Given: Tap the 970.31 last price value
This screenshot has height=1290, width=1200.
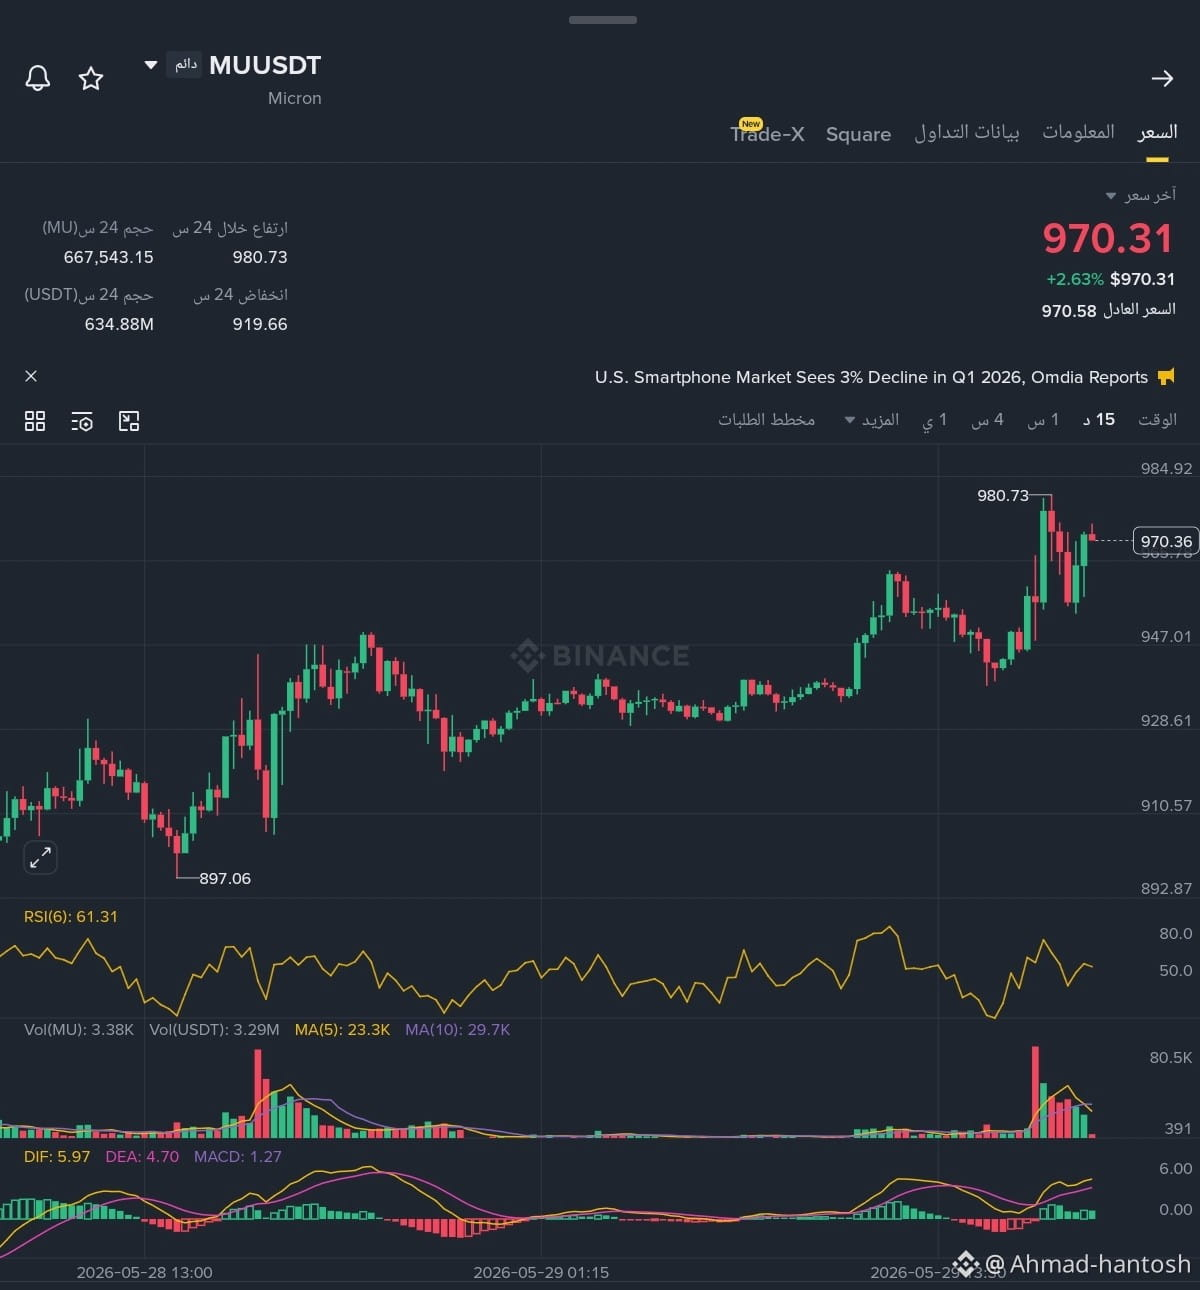Looking at the screenshot, I should [x=1108, y=238].
